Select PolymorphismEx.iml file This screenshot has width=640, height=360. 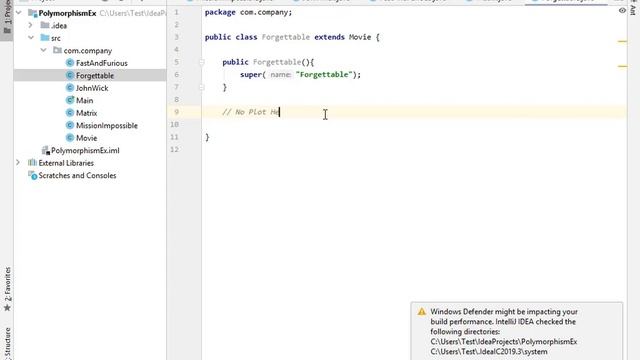click(85, 150)
